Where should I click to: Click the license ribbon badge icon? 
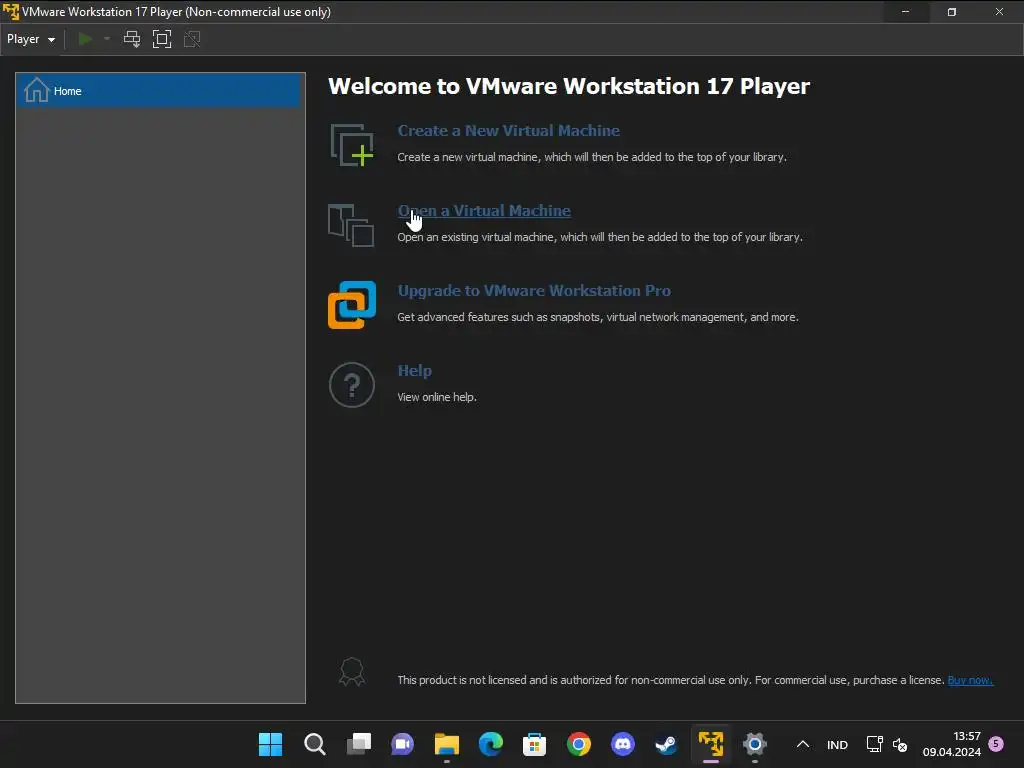(352, 672)
